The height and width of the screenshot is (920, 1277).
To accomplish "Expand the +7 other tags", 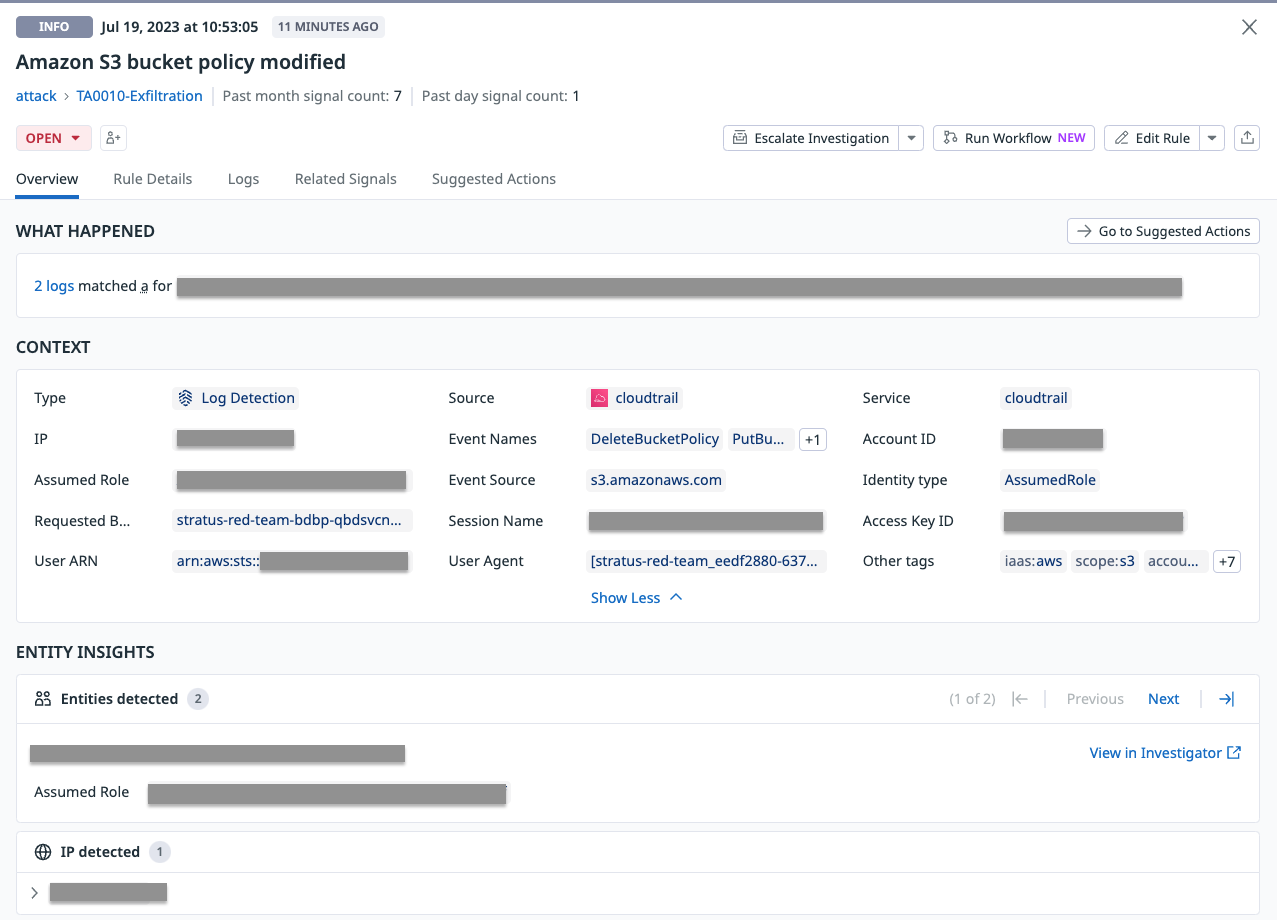I will 1226,561.
